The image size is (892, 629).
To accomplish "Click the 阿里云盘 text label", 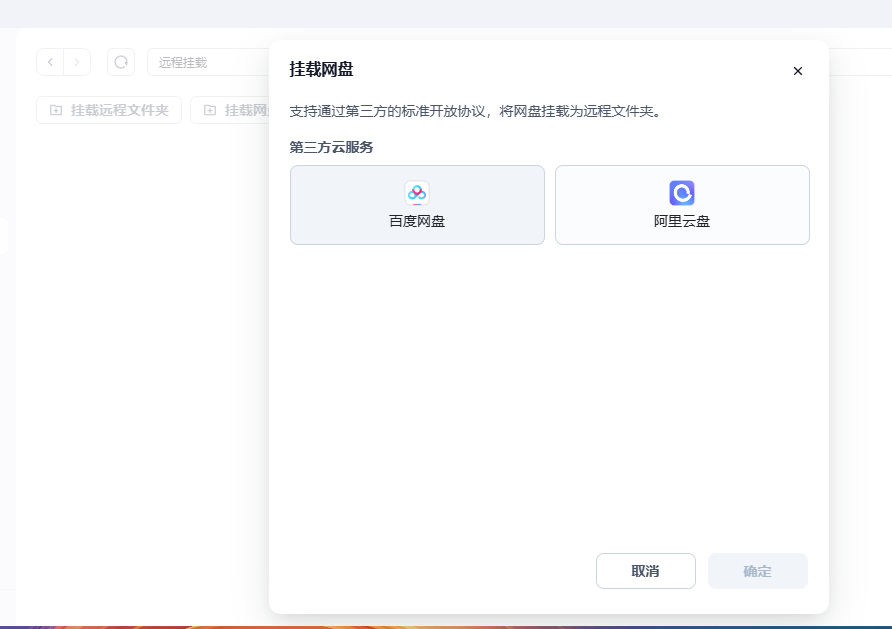I will (x=682, y=221).
